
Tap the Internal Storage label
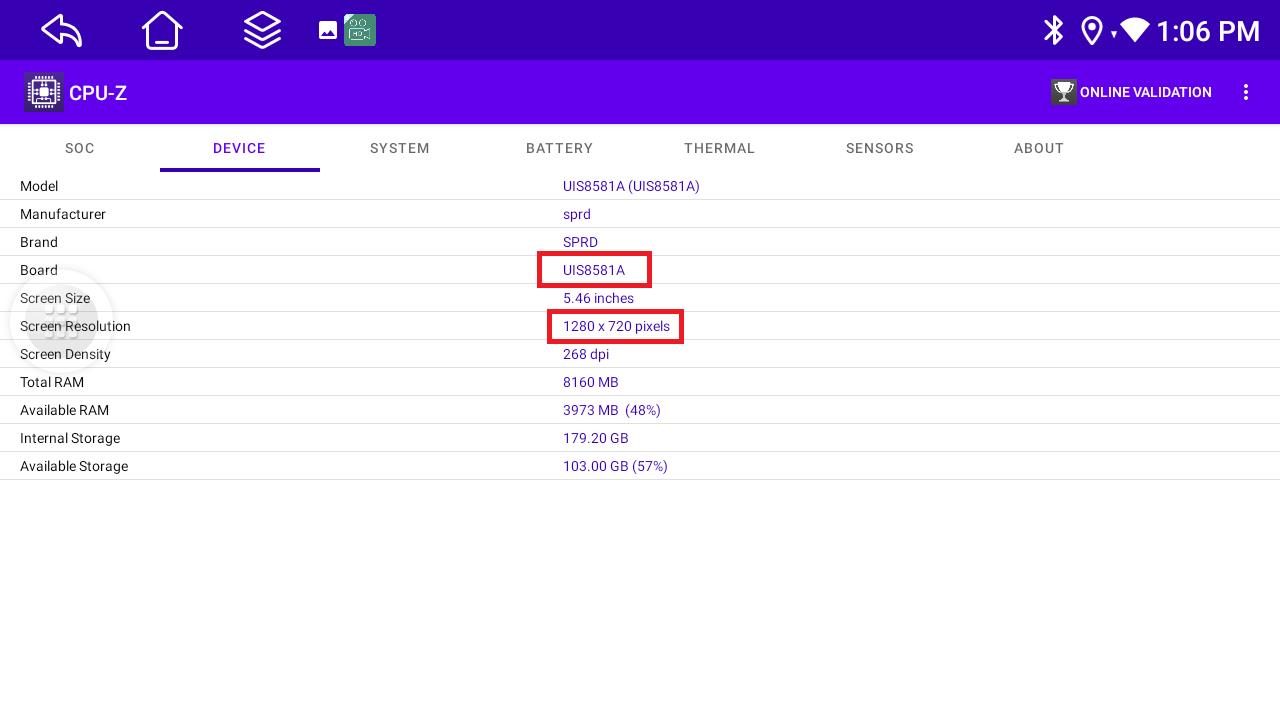coord(70,438)
